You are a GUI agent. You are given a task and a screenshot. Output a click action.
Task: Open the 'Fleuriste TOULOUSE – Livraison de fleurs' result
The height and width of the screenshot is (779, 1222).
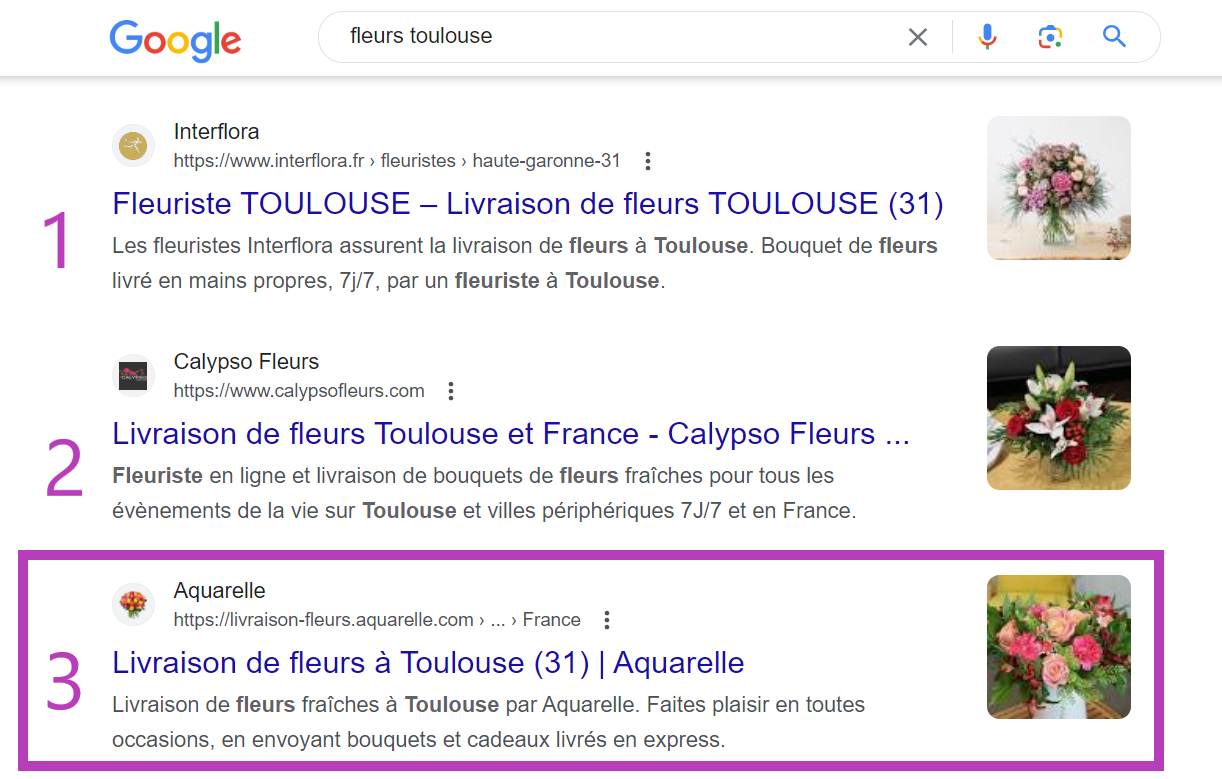[x=527, y=204]
